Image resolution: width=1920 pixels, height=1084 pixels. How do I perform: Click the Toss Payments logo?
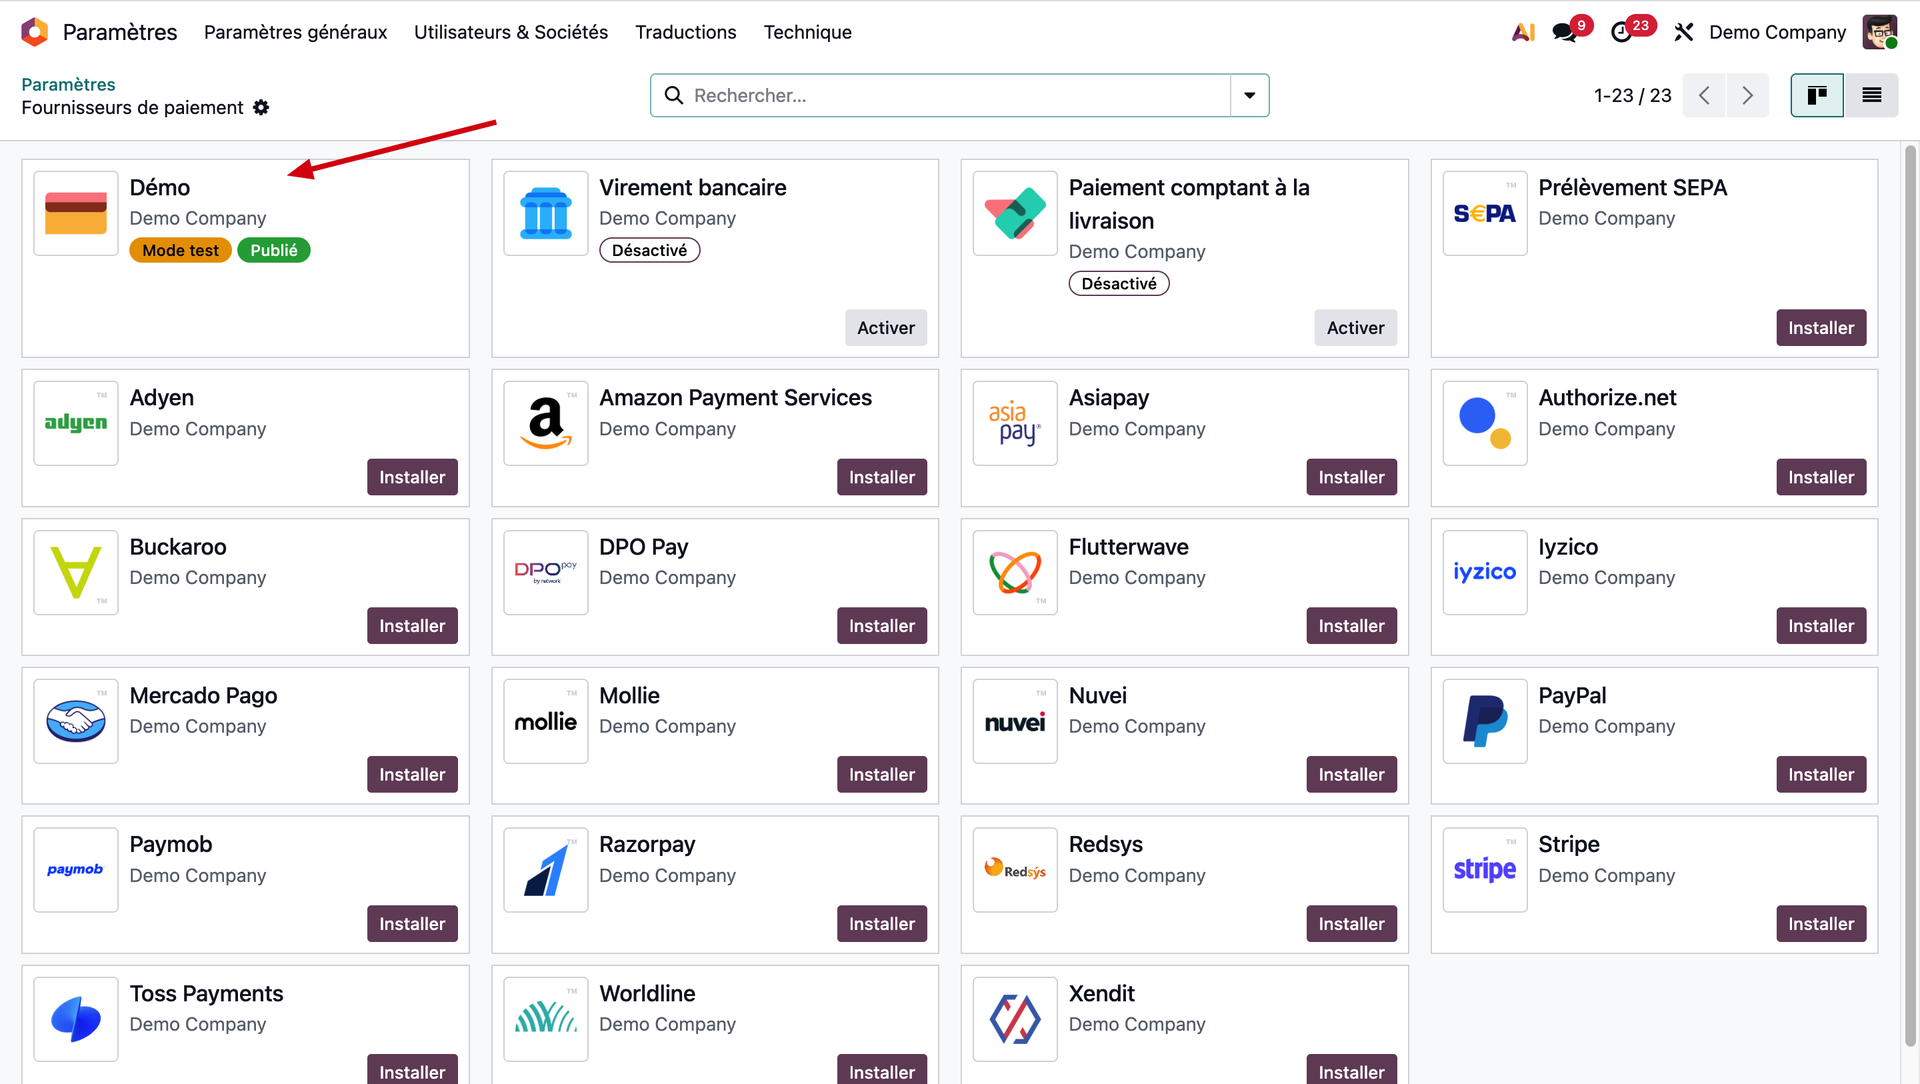pos(76,1019)
